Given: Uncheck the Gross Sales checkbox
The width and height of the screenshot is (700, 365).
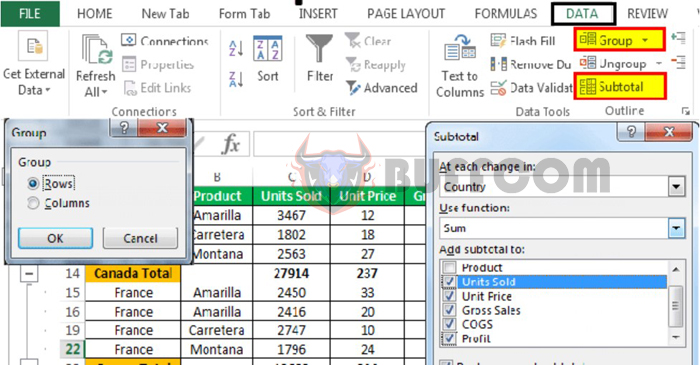Looking at the screenshot, I should pos(449,310).
